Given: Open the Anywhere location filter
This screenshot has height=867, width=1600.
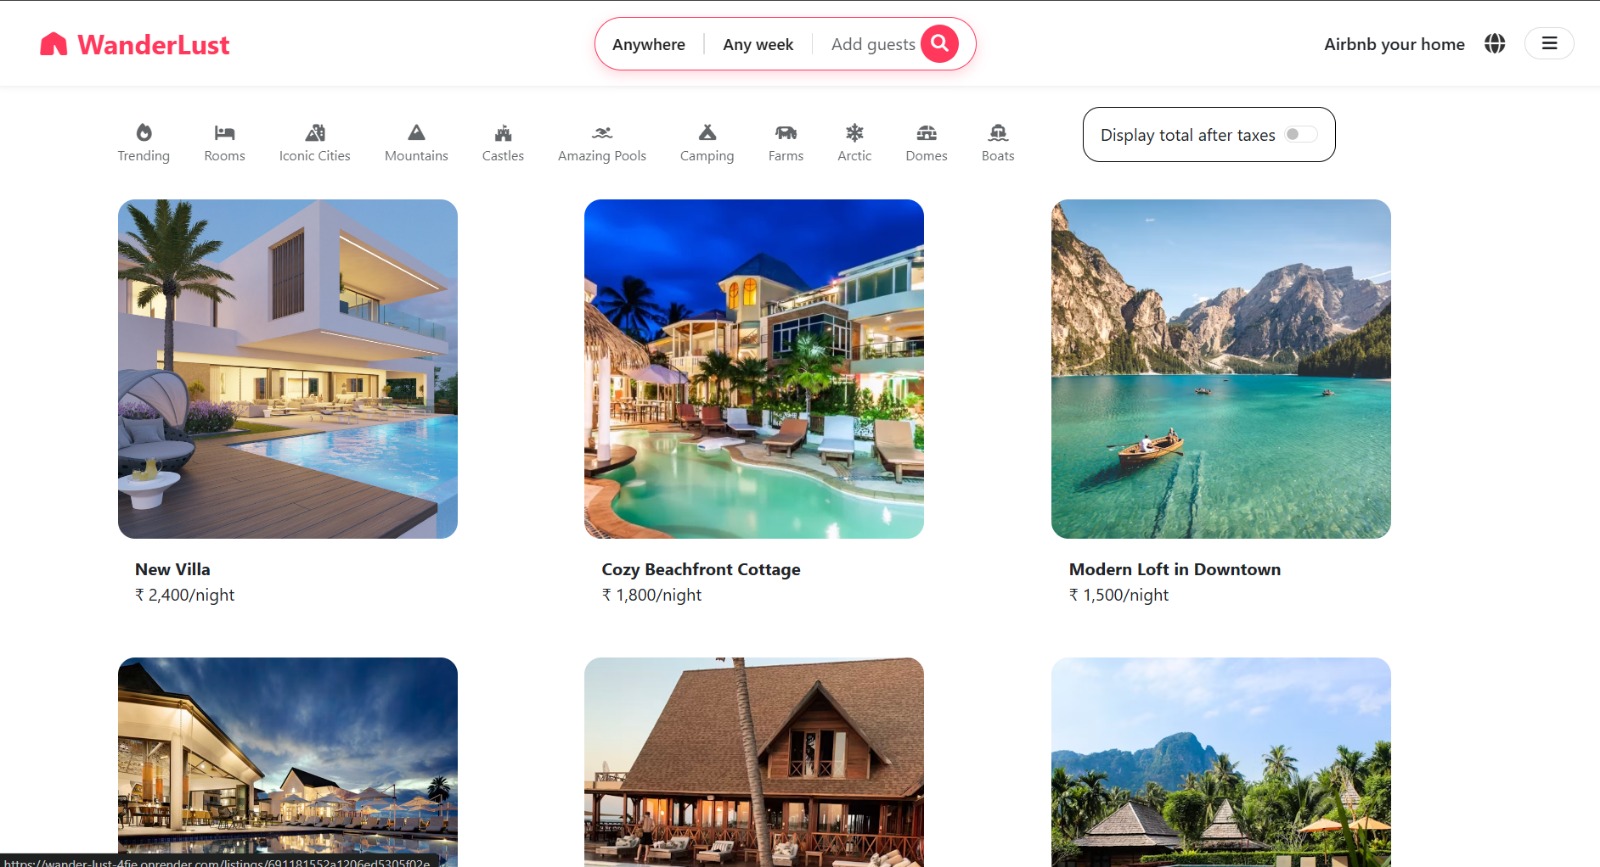Looking at the screenshot, I should click(x=649, y=44).
